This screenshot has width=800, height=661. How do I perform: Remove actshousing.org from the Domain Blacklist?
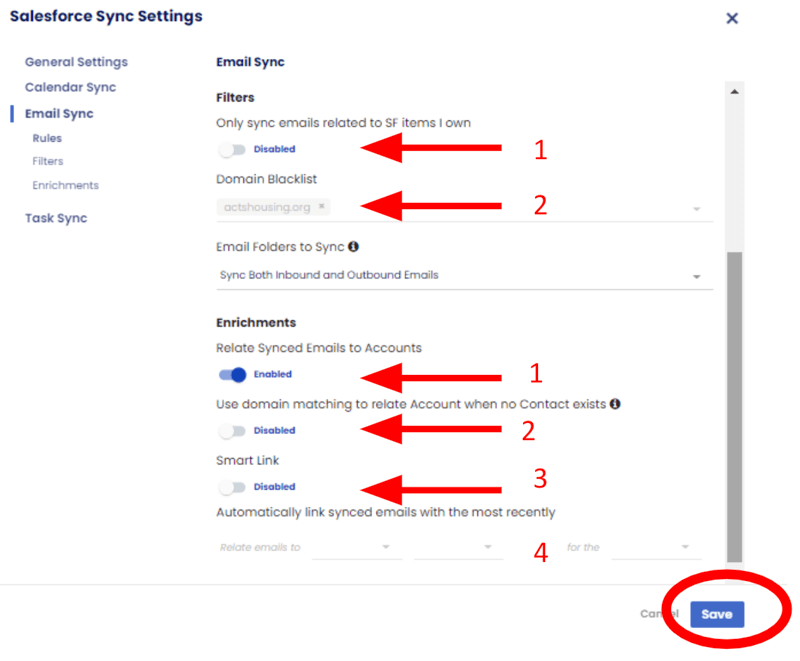(322, 204)
